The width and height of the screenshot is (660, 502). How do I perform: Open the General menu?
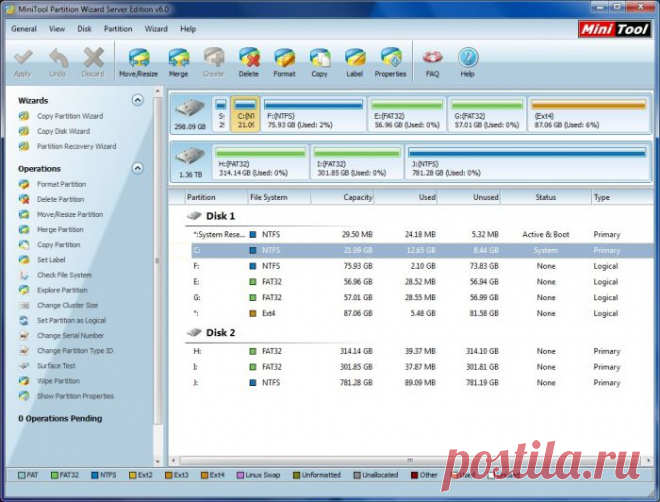pos(24,29)
